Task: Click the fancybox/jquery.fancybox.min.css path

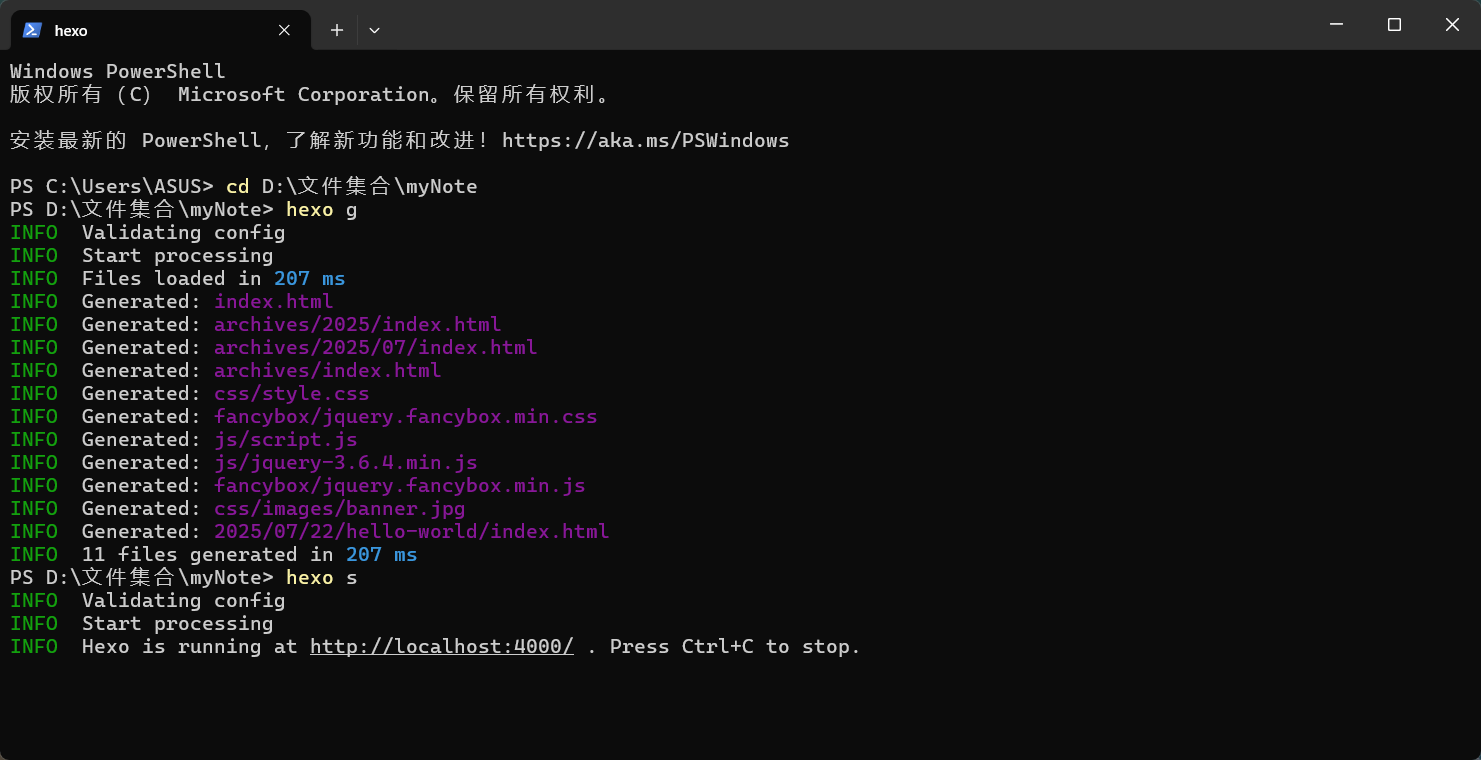Action: [x=405, y=417]
